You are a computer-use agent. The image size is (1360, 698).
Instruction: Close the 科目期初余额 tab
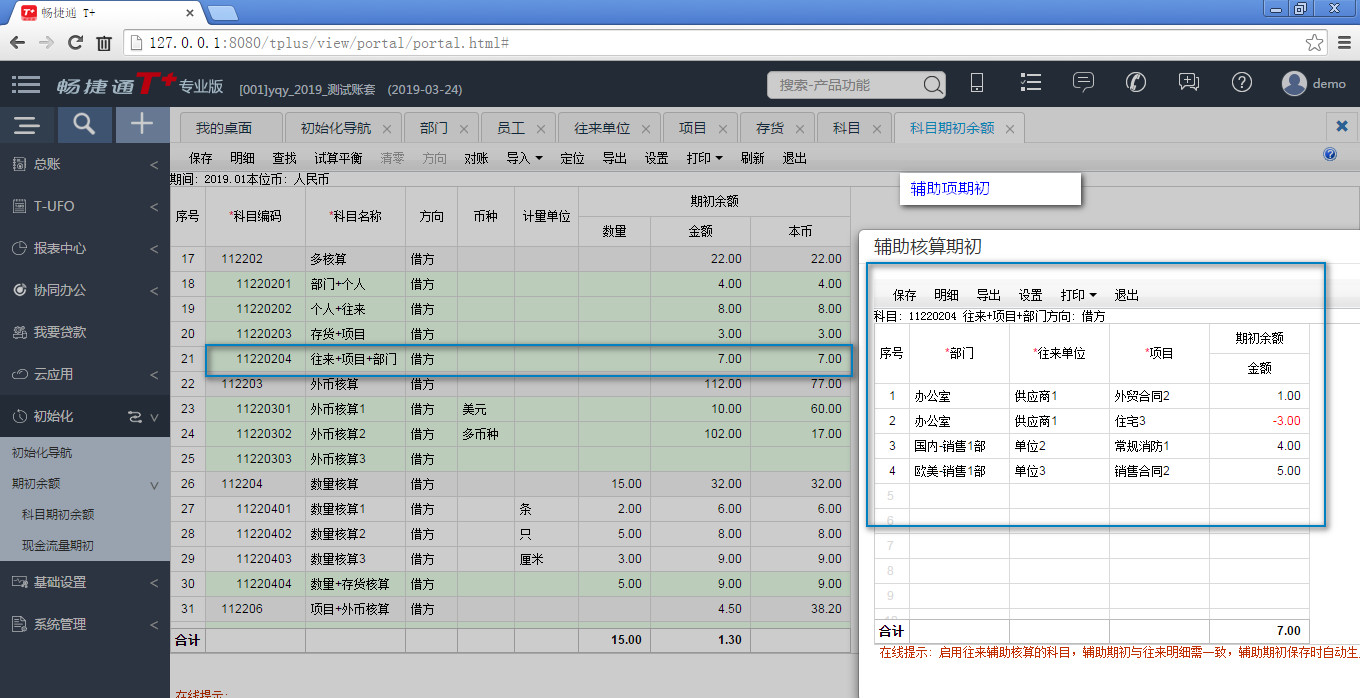1010,129
